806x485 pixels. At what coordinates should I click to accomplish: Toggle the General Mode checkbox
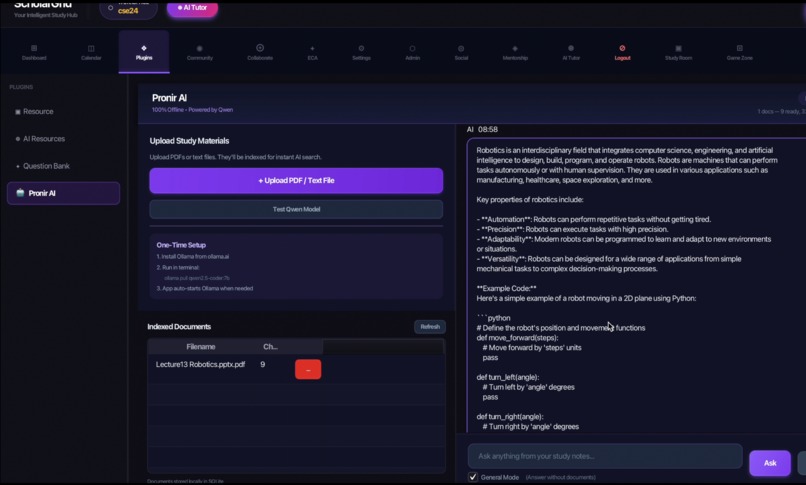pyautogui.click(x=473, y=477)
